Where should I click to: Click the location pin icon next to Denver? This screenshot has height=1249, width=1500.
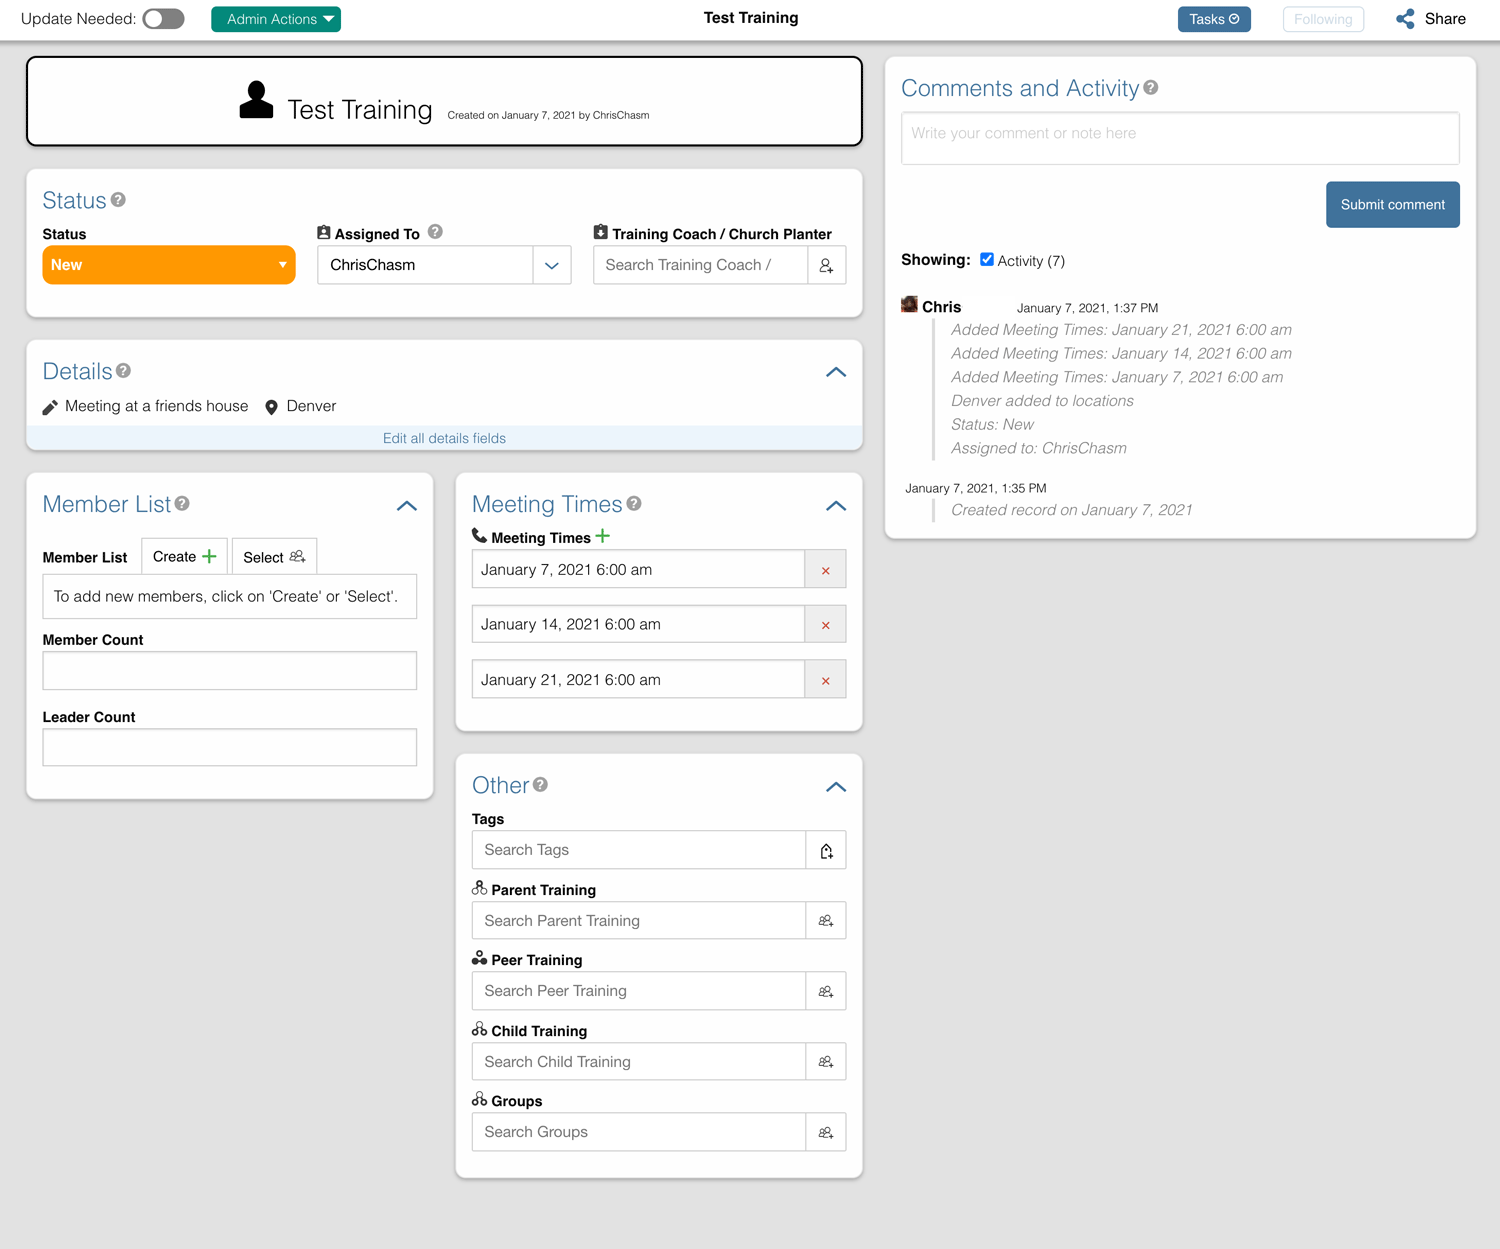[x=272, y=406]
